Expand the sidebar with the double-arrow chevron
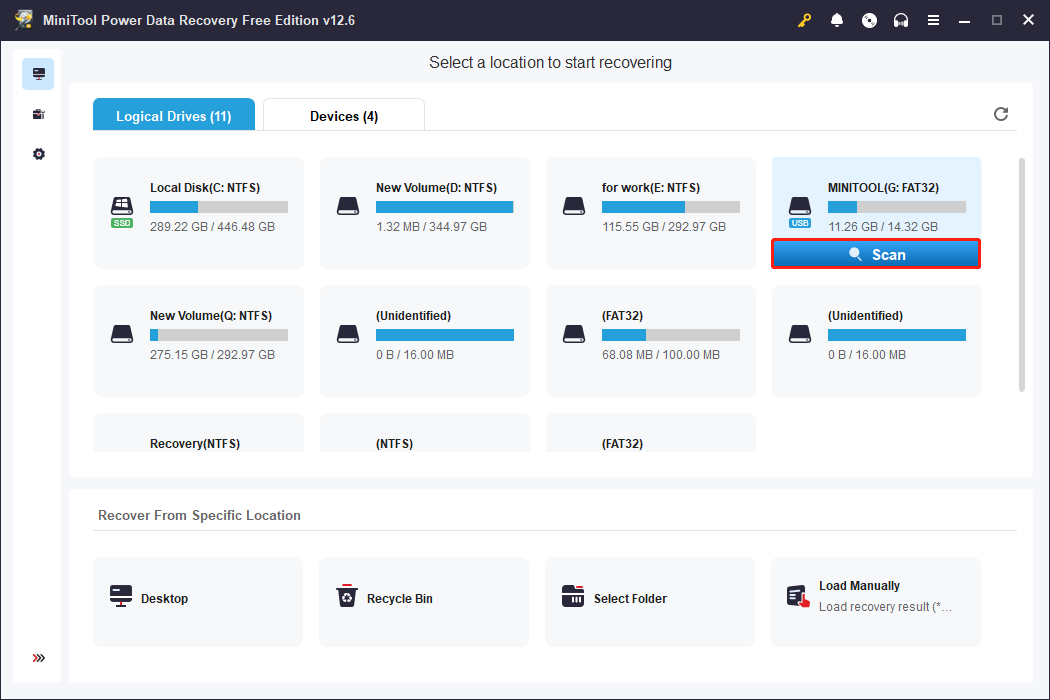 38,658
